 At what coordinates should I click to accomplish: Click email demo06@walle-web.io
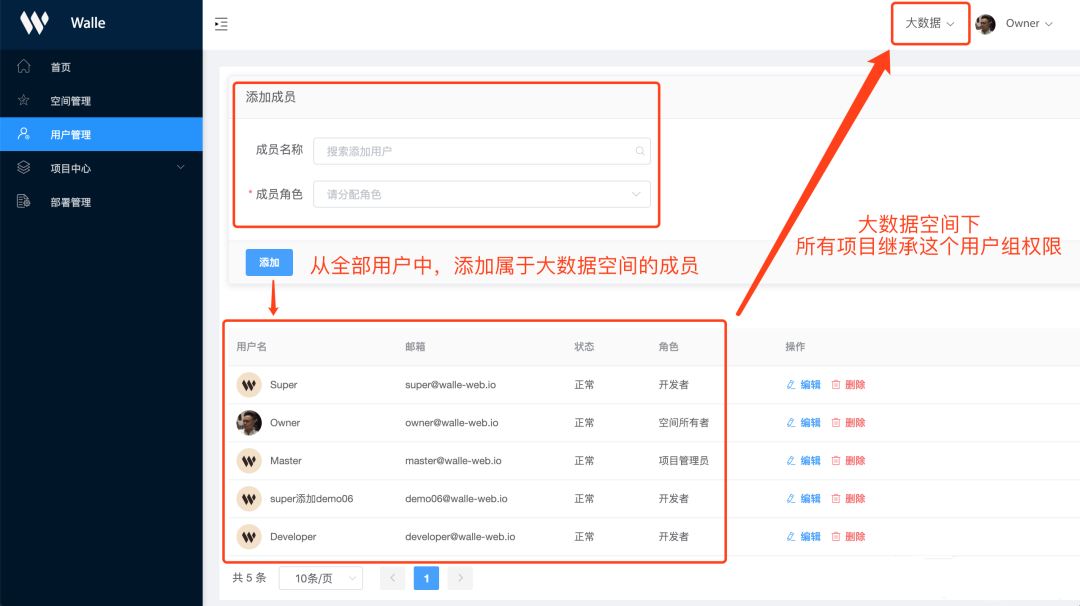click(x=456, y=499)
